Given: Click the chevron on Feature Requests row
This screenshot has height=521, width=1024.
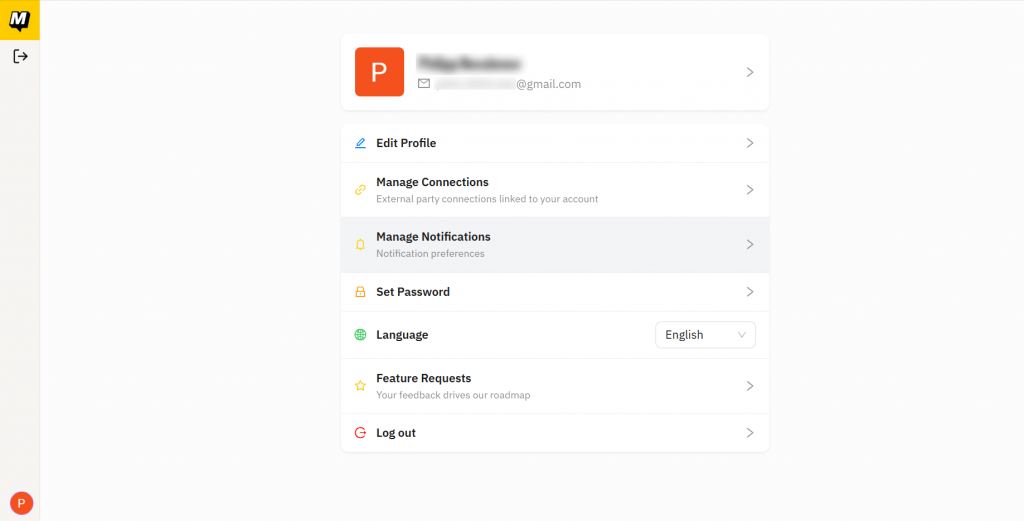Looking at the screenshot, I should click(750, 386).
